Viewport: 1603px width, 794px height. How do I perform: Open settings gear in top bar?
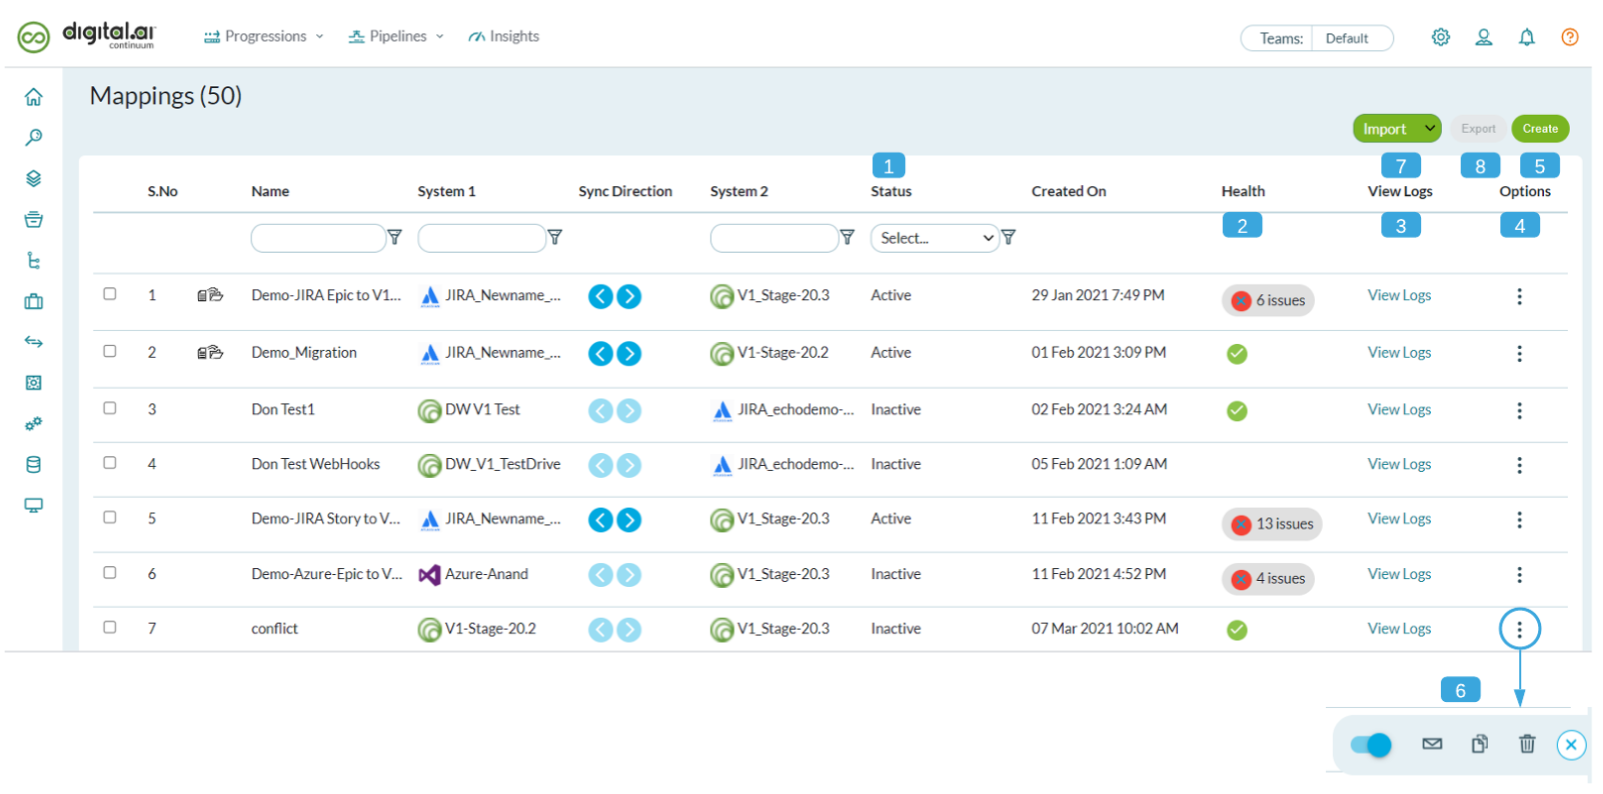point(1440,37)
